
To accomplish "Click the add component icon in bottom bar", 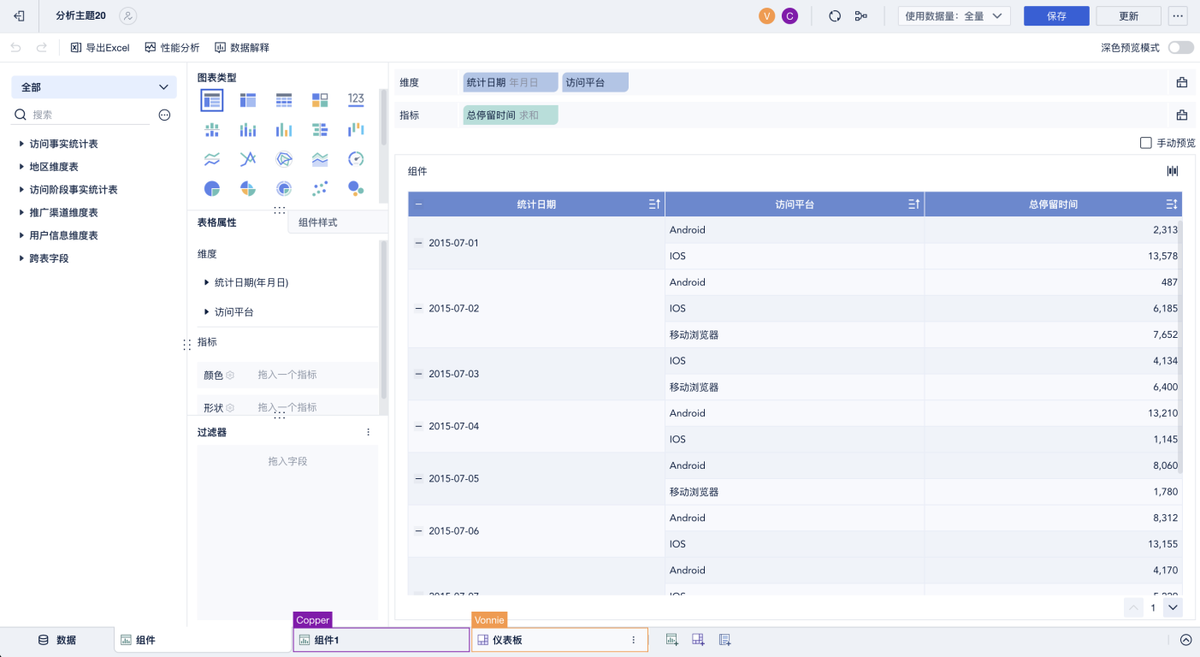I will coord(672,640).
